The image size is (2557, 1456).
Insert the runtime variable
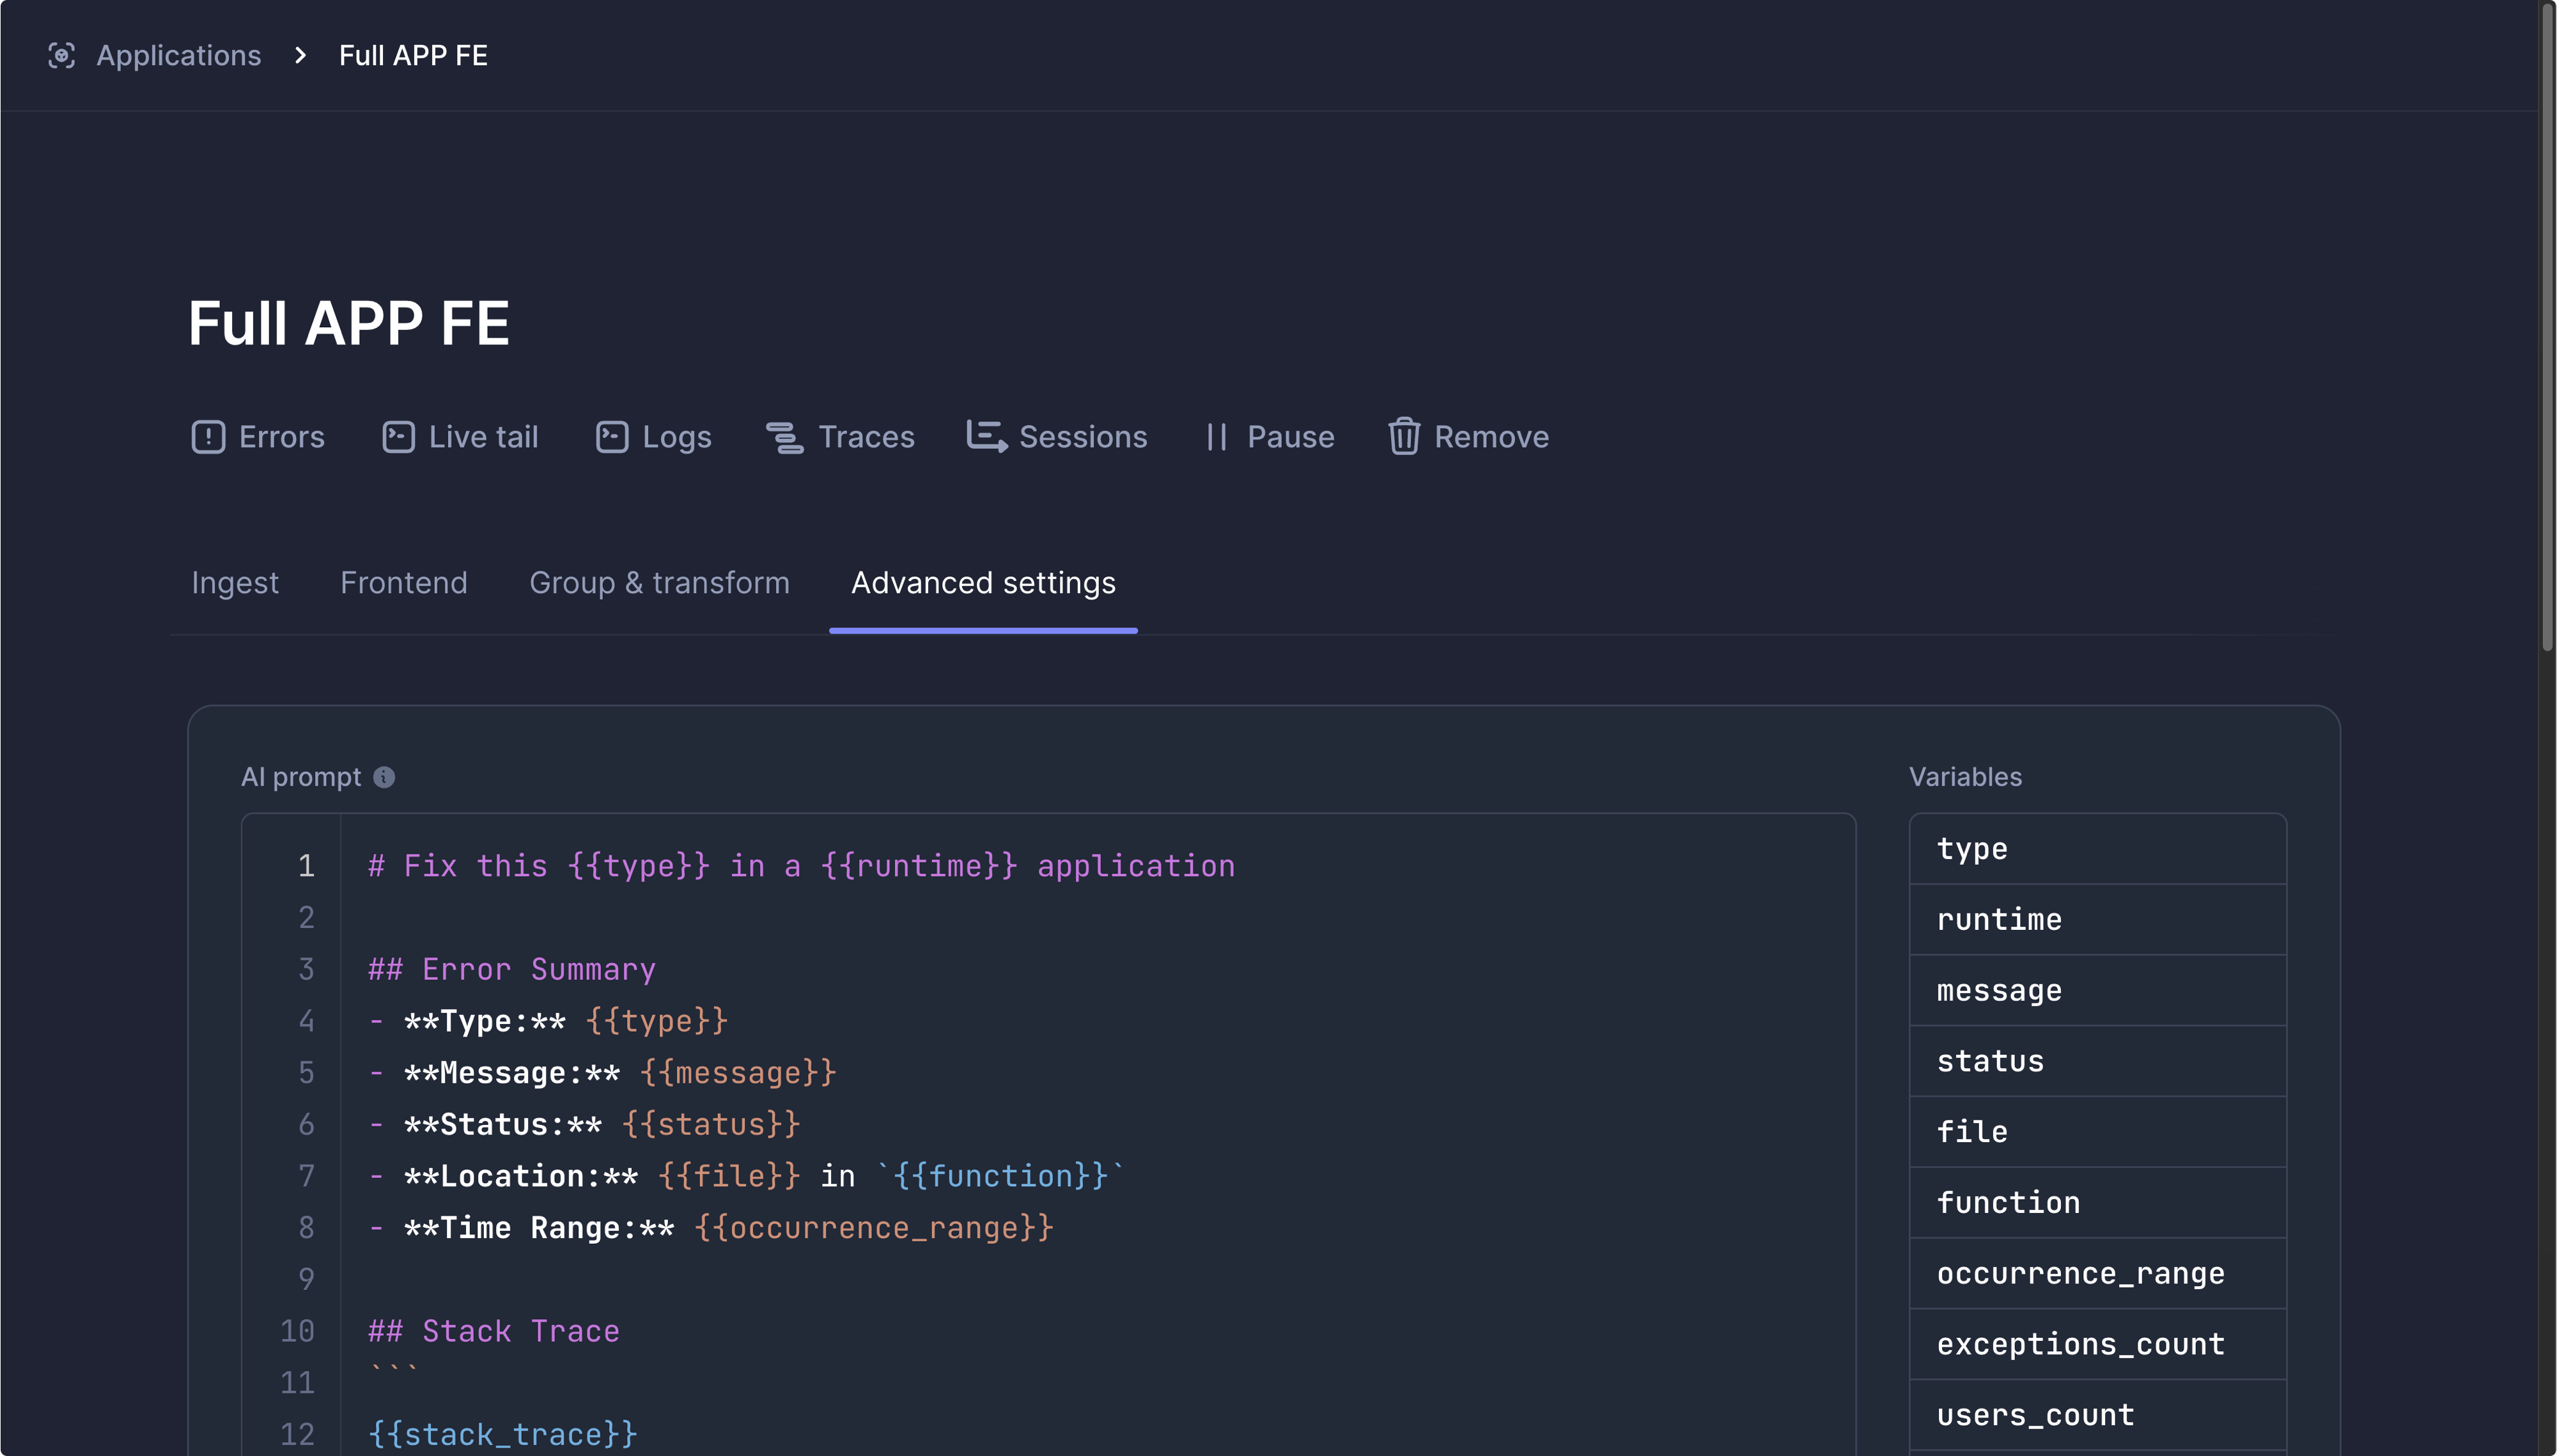[x=2097, y=920]
